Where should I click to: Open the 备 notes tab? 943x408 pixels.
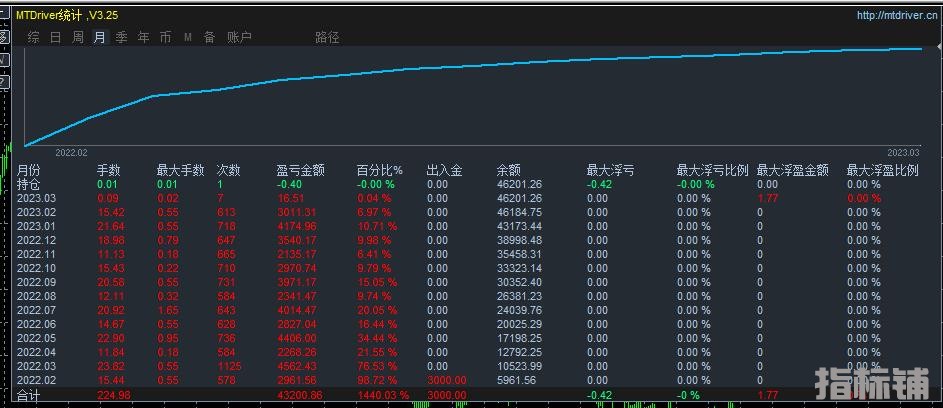click(209, 38)
